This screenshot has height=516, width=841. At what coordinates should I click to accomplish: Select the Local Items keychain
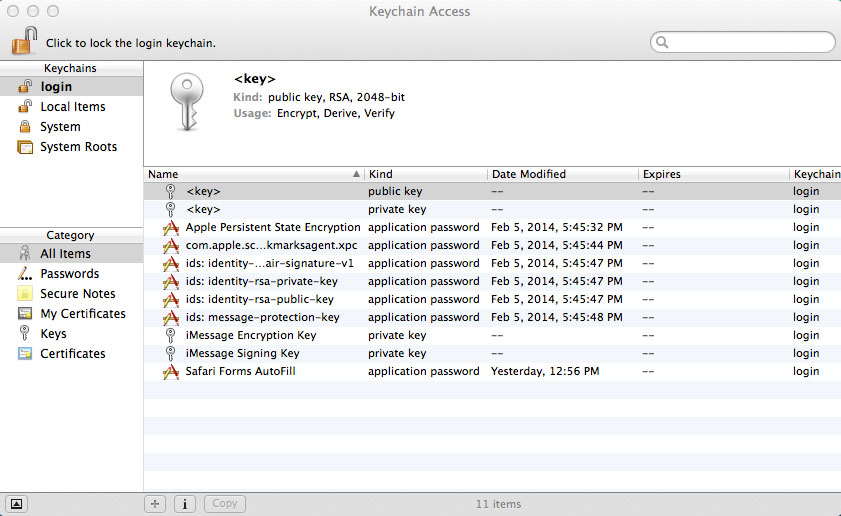point(71,107)
